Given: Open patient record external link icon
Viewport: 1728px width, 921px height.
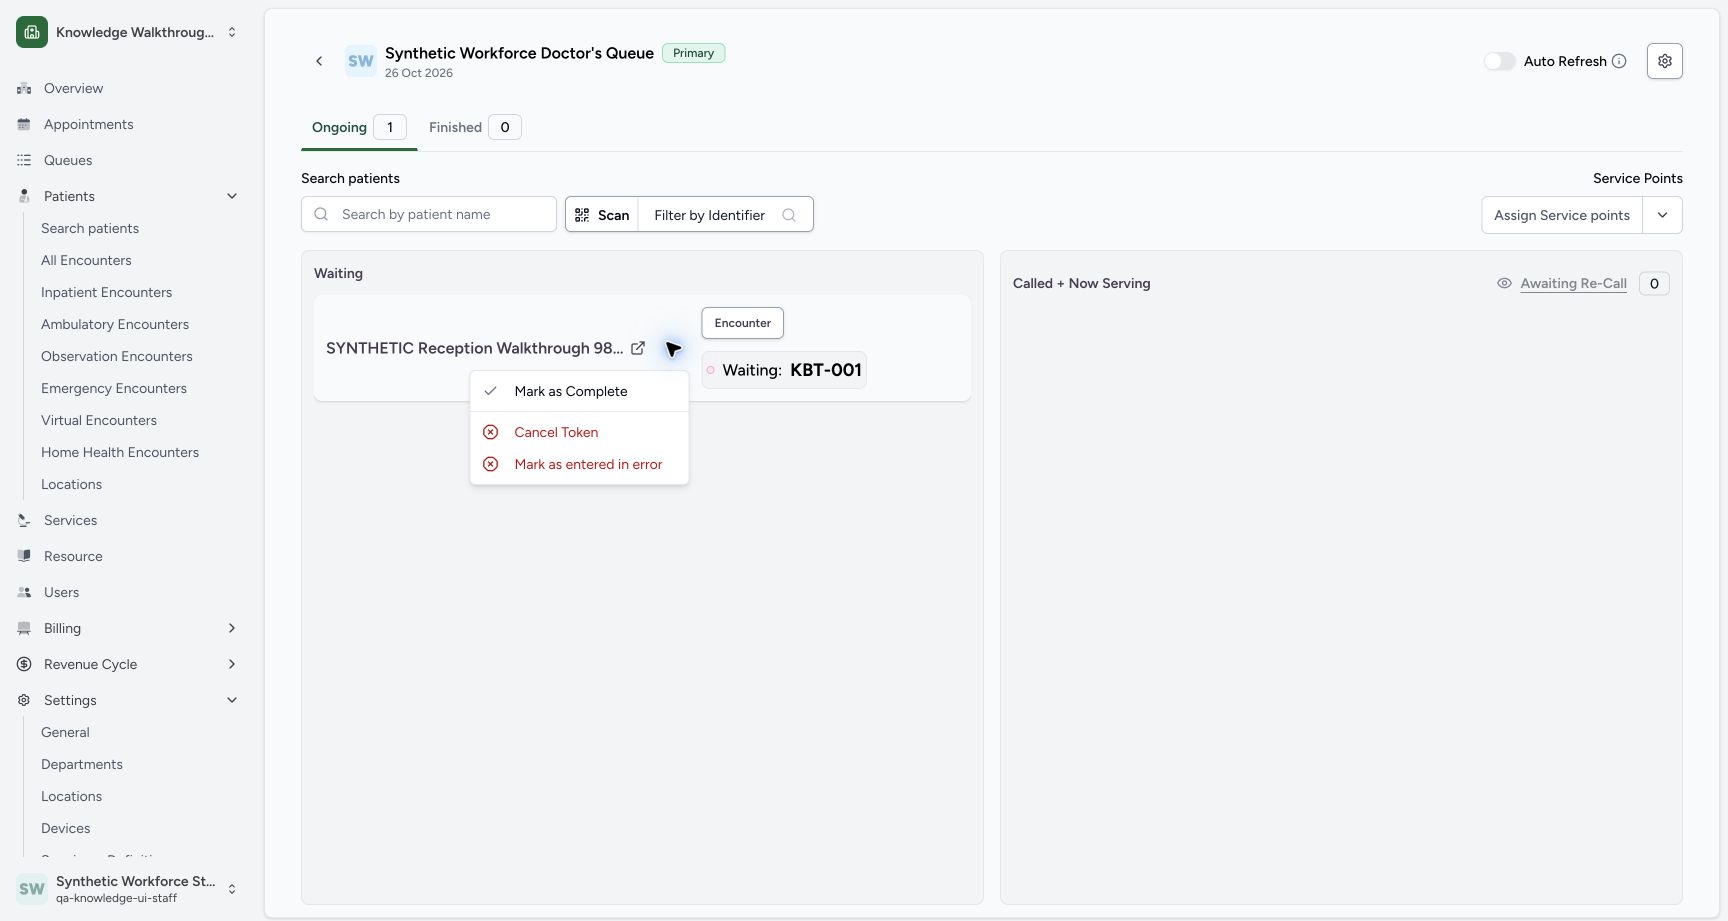Looking at the screenshot, I should point(638,348).
